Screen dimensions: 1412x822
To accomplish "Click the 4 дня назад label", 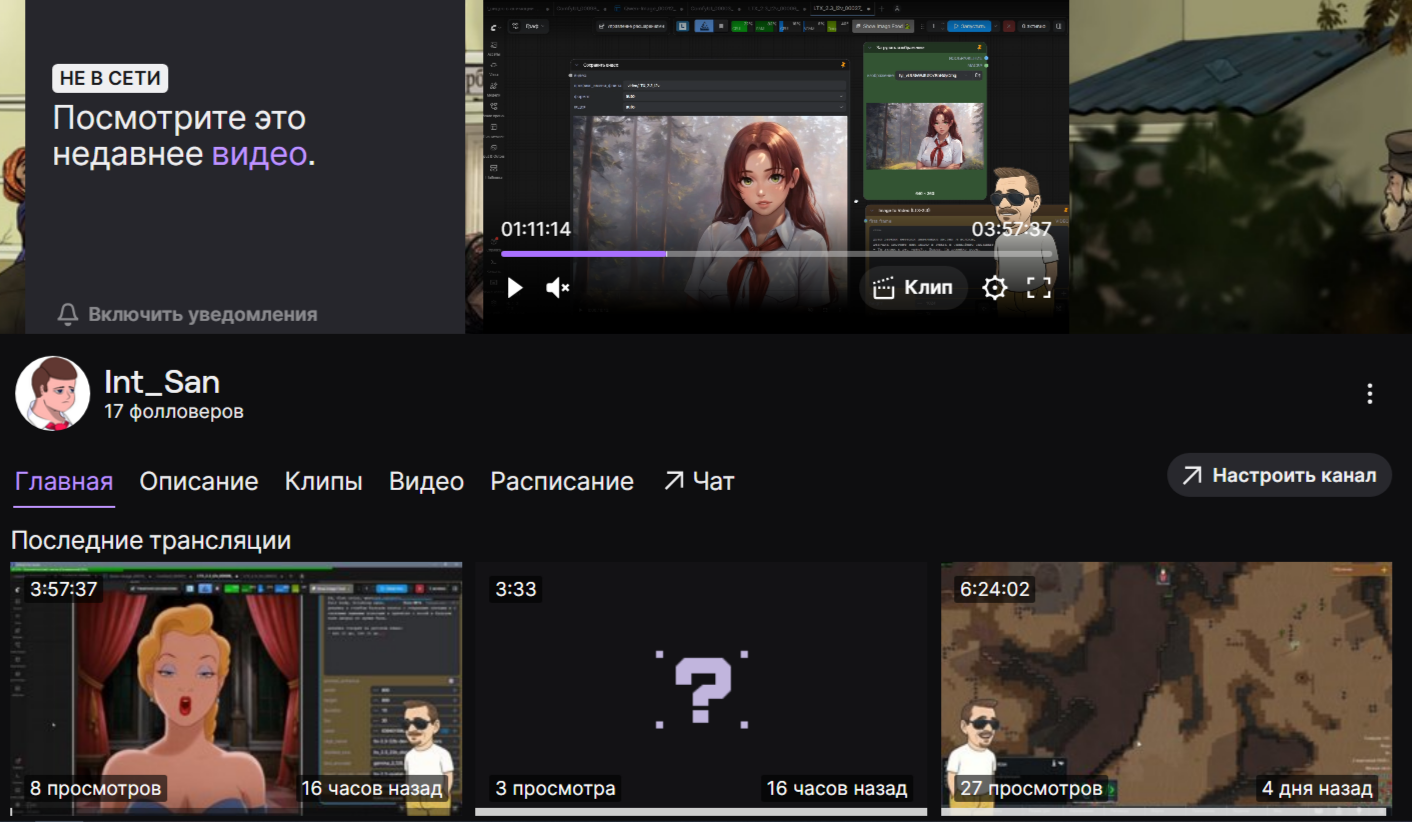I will (1317, 788).
